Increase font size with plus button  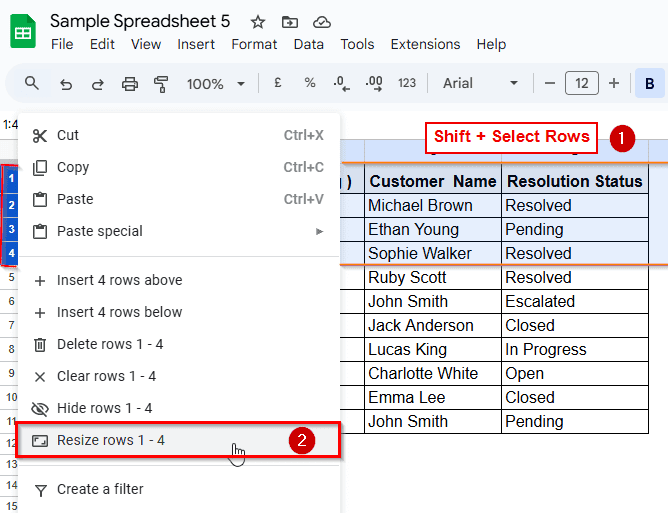coord(614,83)
